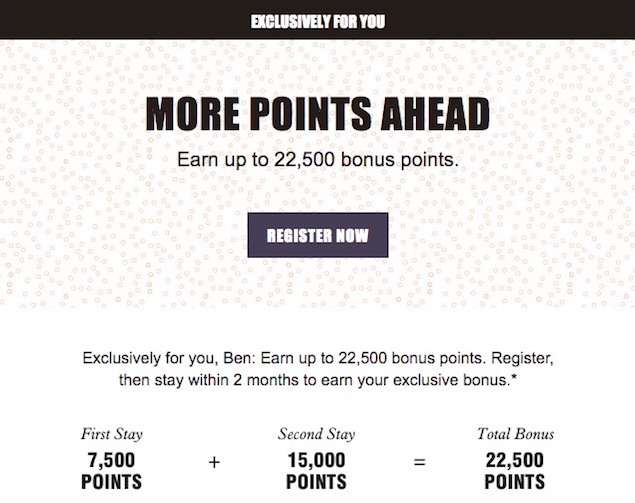
Task: Click the 22,500 number in the paragraph text
Action: (x=363, y=359)
